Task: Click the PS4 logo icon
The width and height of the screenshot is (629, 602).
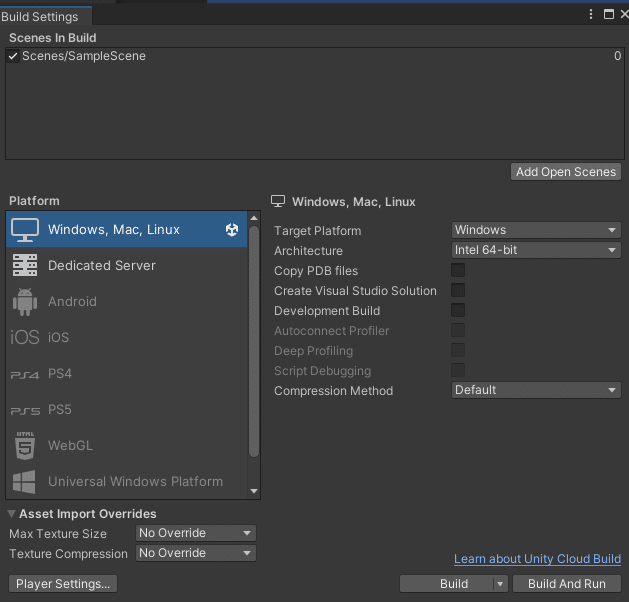Action: click(x=25, y=375)
